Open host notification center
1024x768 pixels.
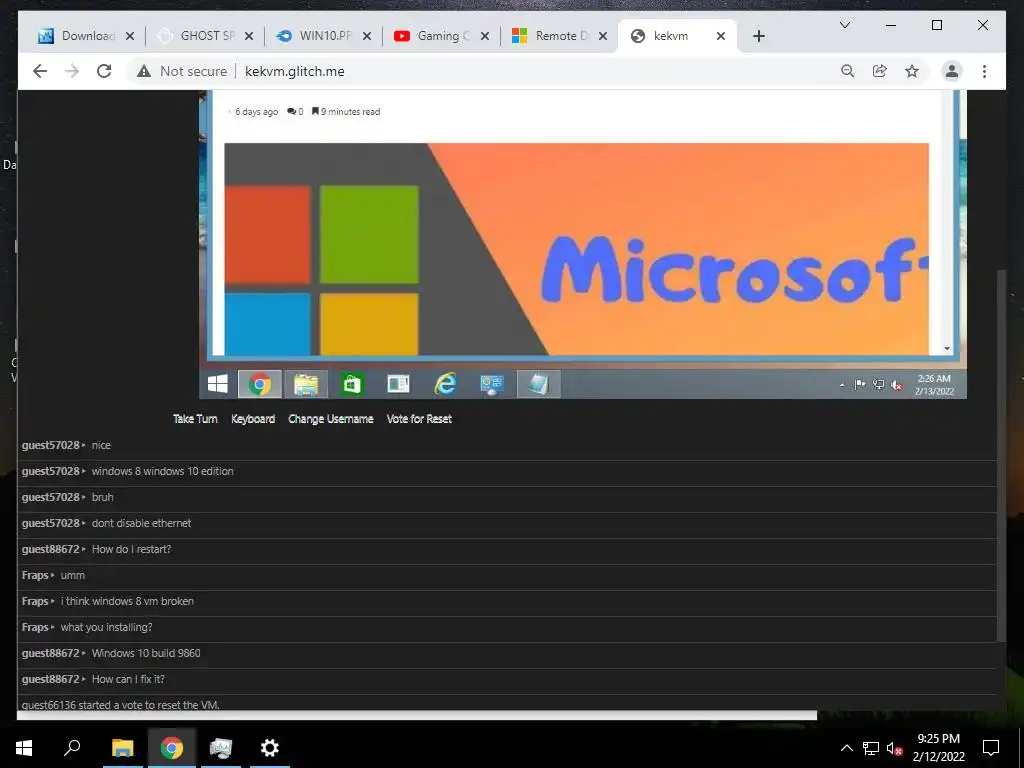991,748
